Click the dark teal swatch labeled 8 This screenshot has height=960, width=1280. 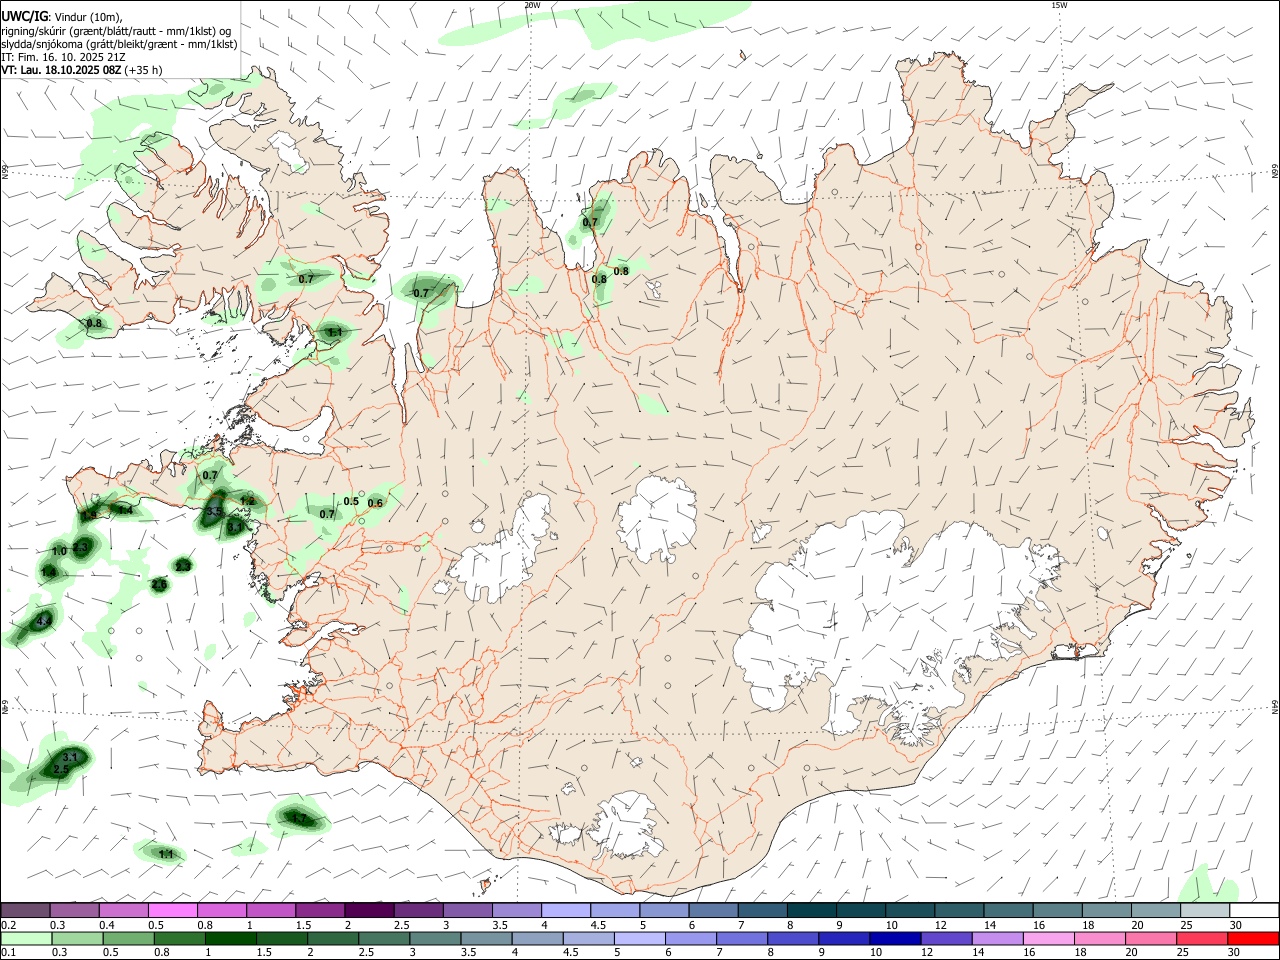[x=810, y=911]
